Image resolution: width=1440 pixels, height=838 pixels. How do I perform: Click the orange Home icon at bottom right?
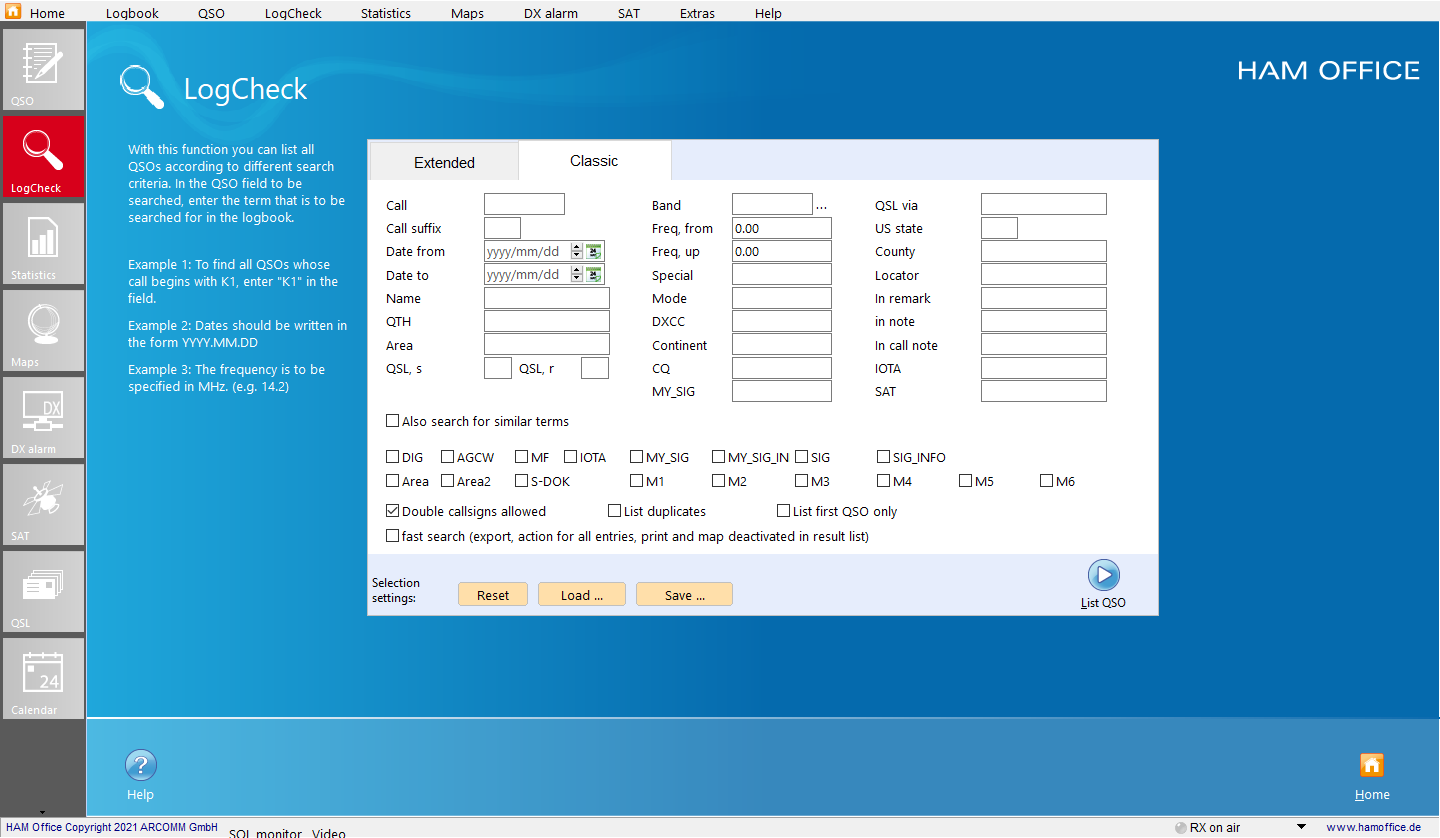(1372, 765)
